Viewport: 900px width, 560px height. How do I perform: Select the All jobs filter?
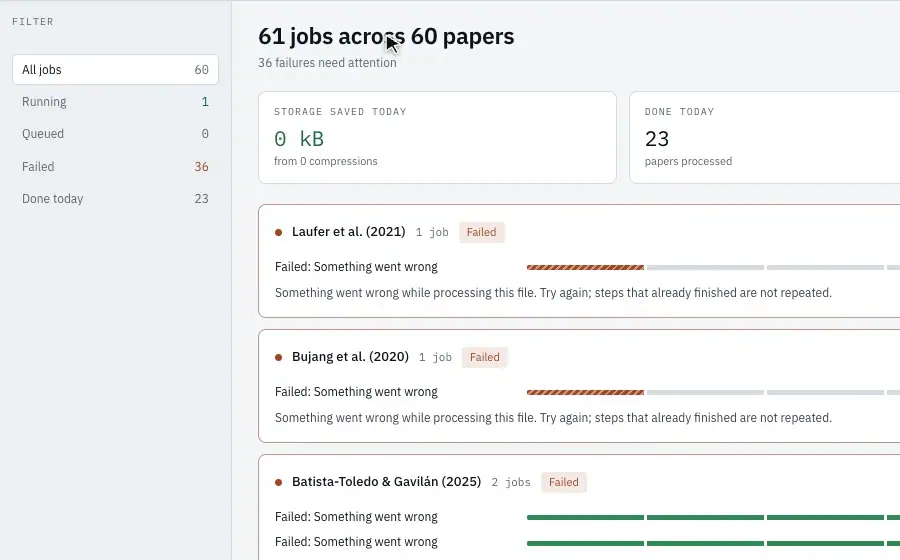point(115,69)
